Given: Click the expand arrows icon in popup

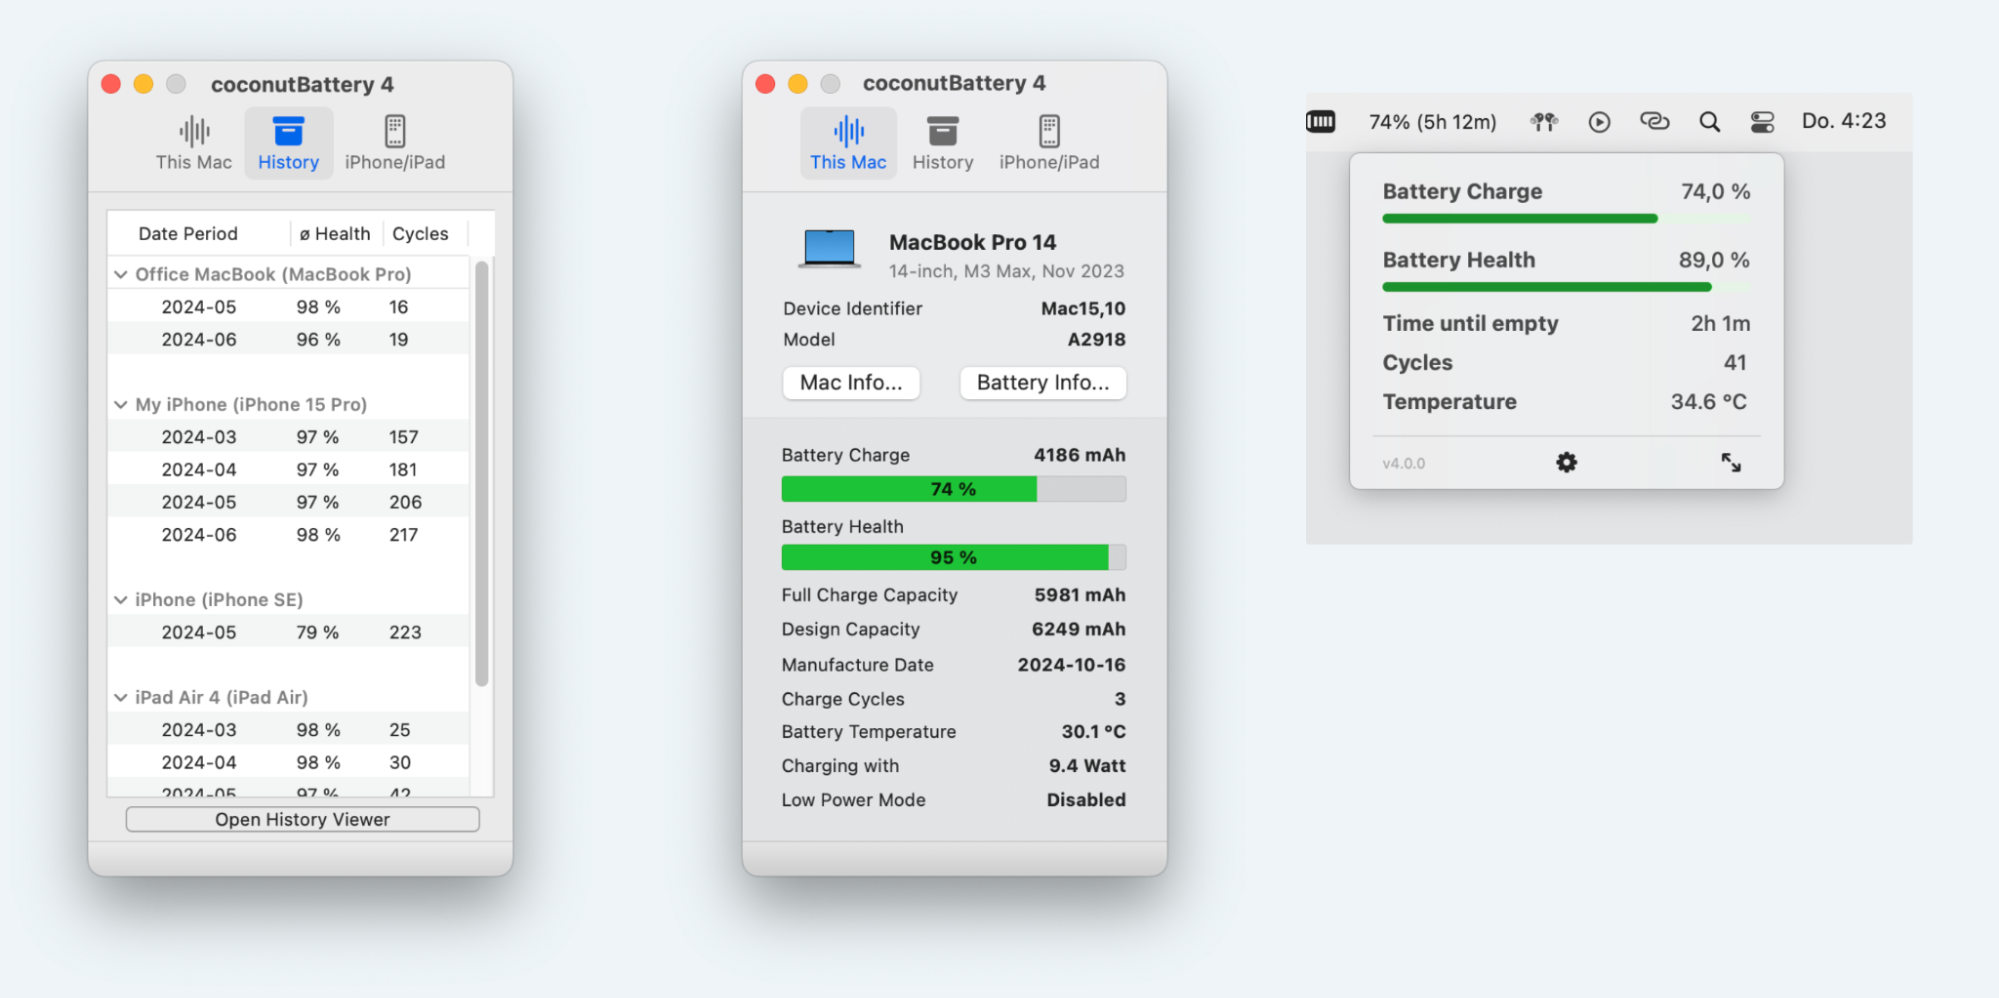Looking at the screenshot, I should point(1730,462).
